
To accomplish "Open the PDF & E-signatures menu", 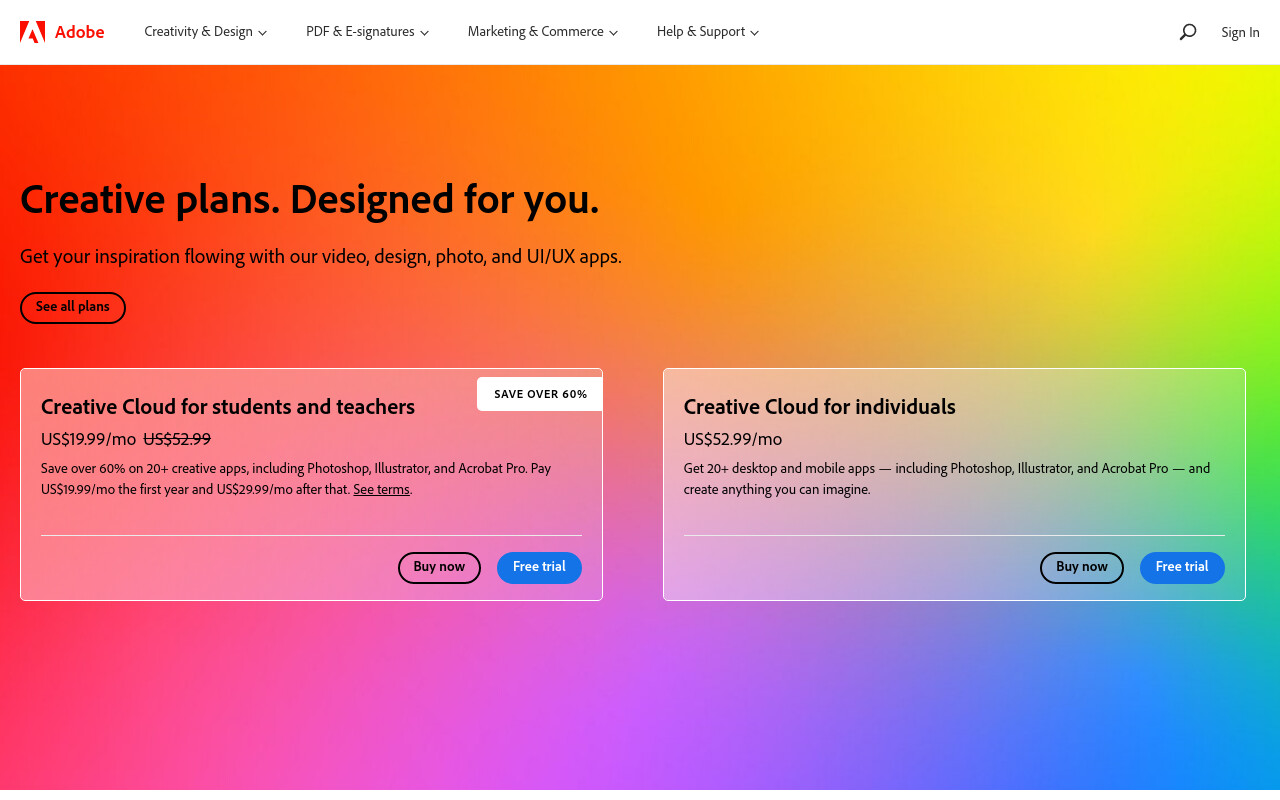I will [x=368, y=32].
